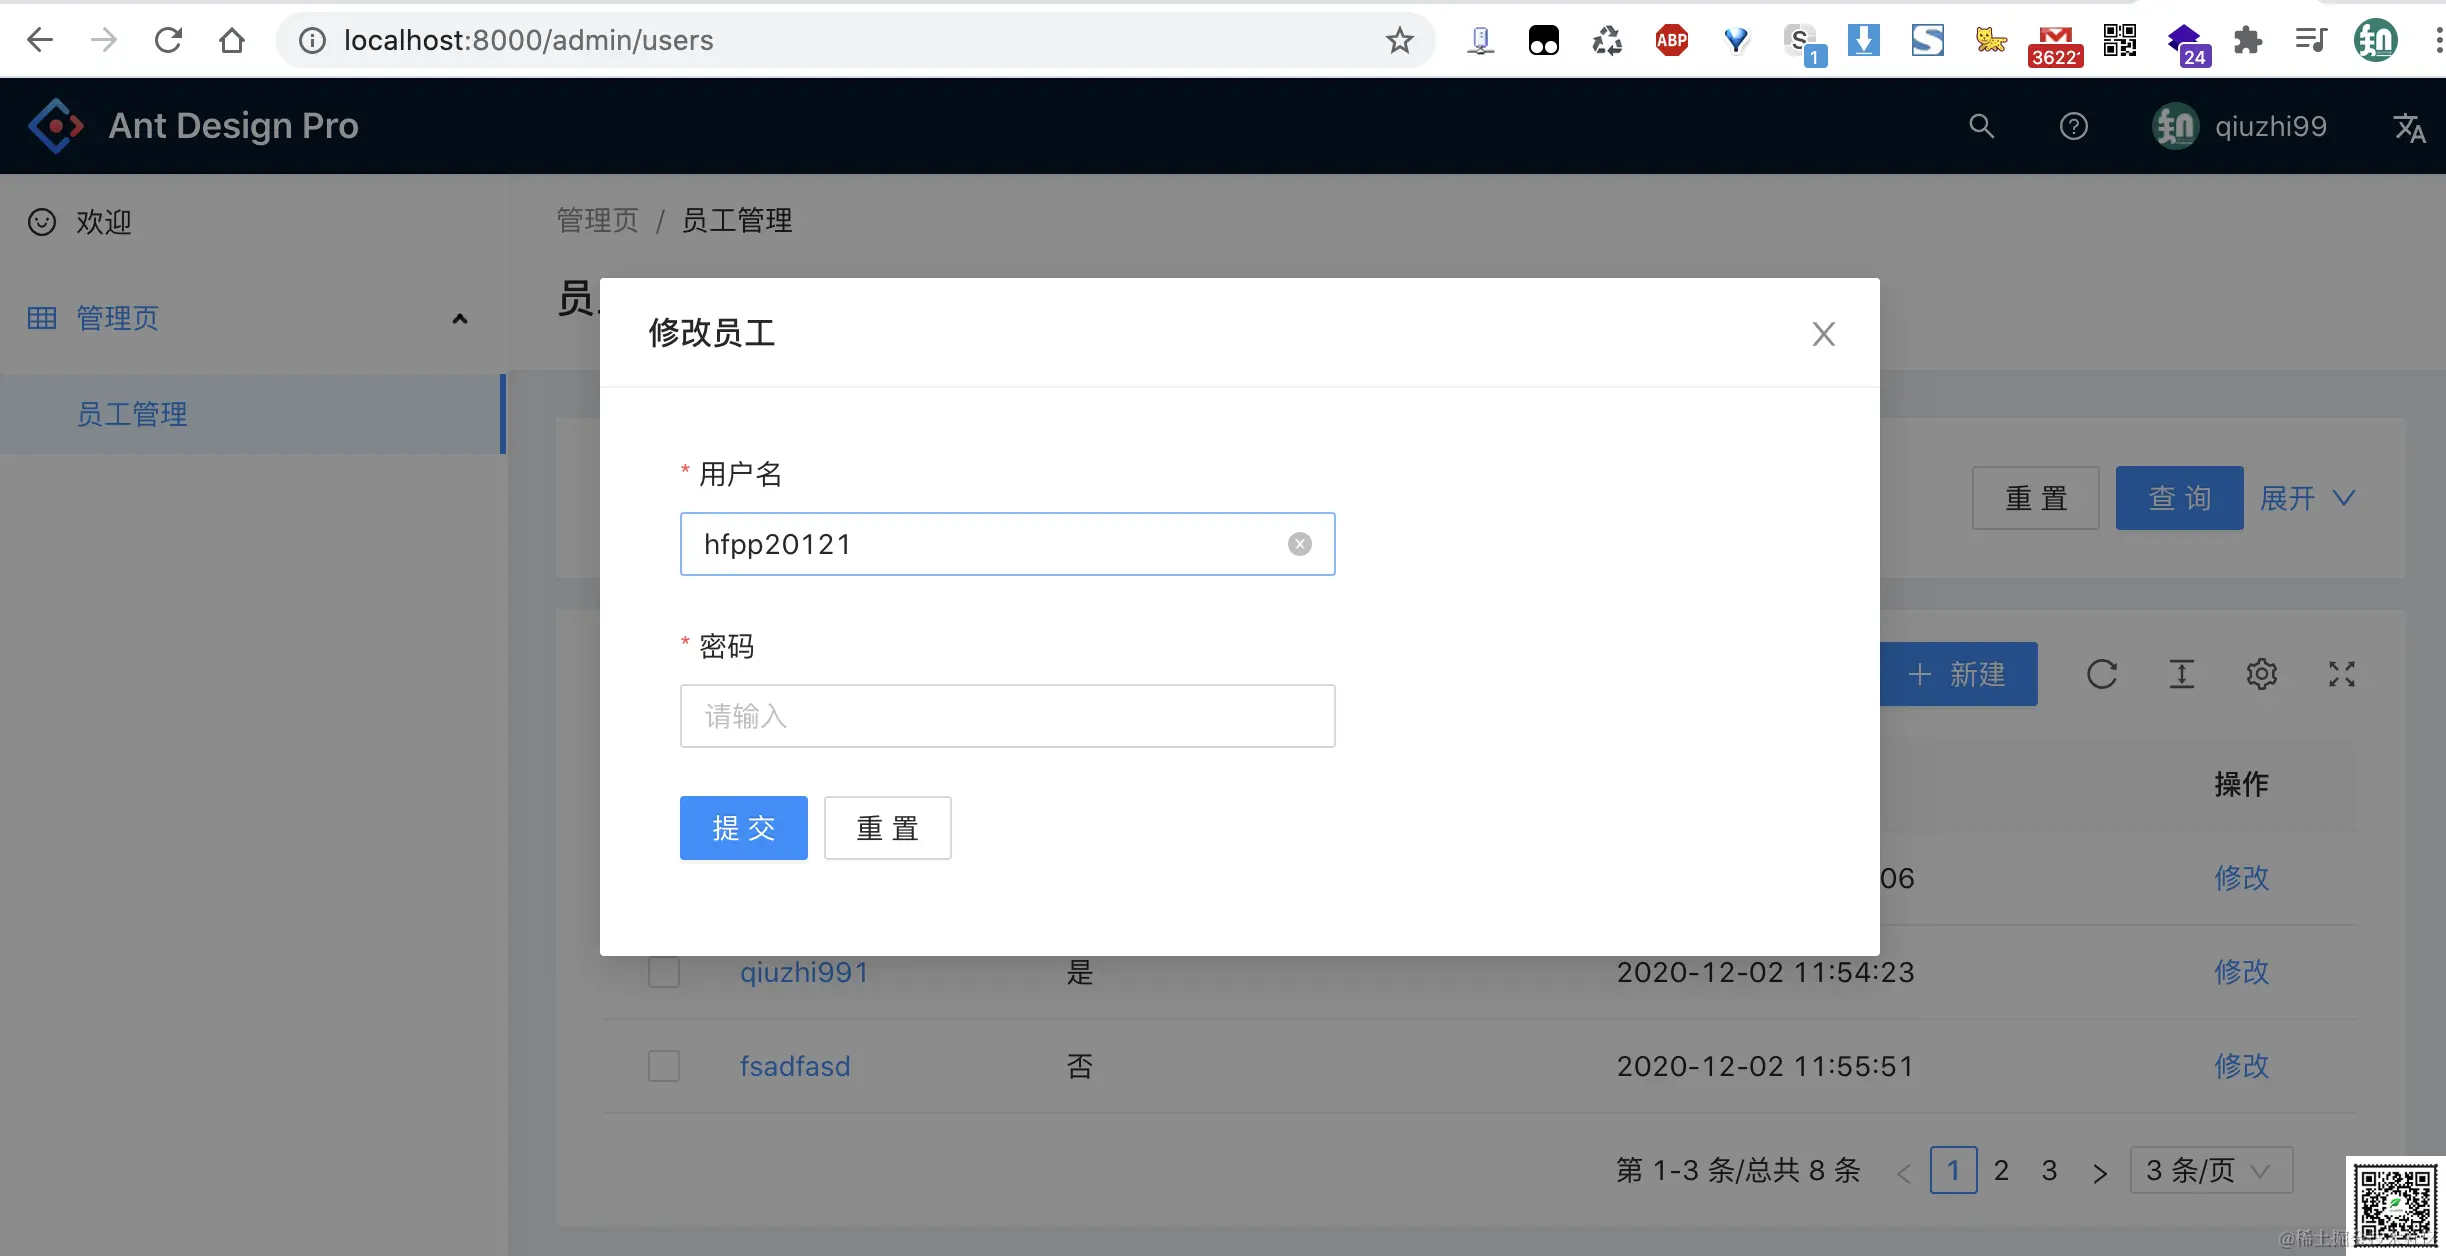Open table density icon

2181,674
